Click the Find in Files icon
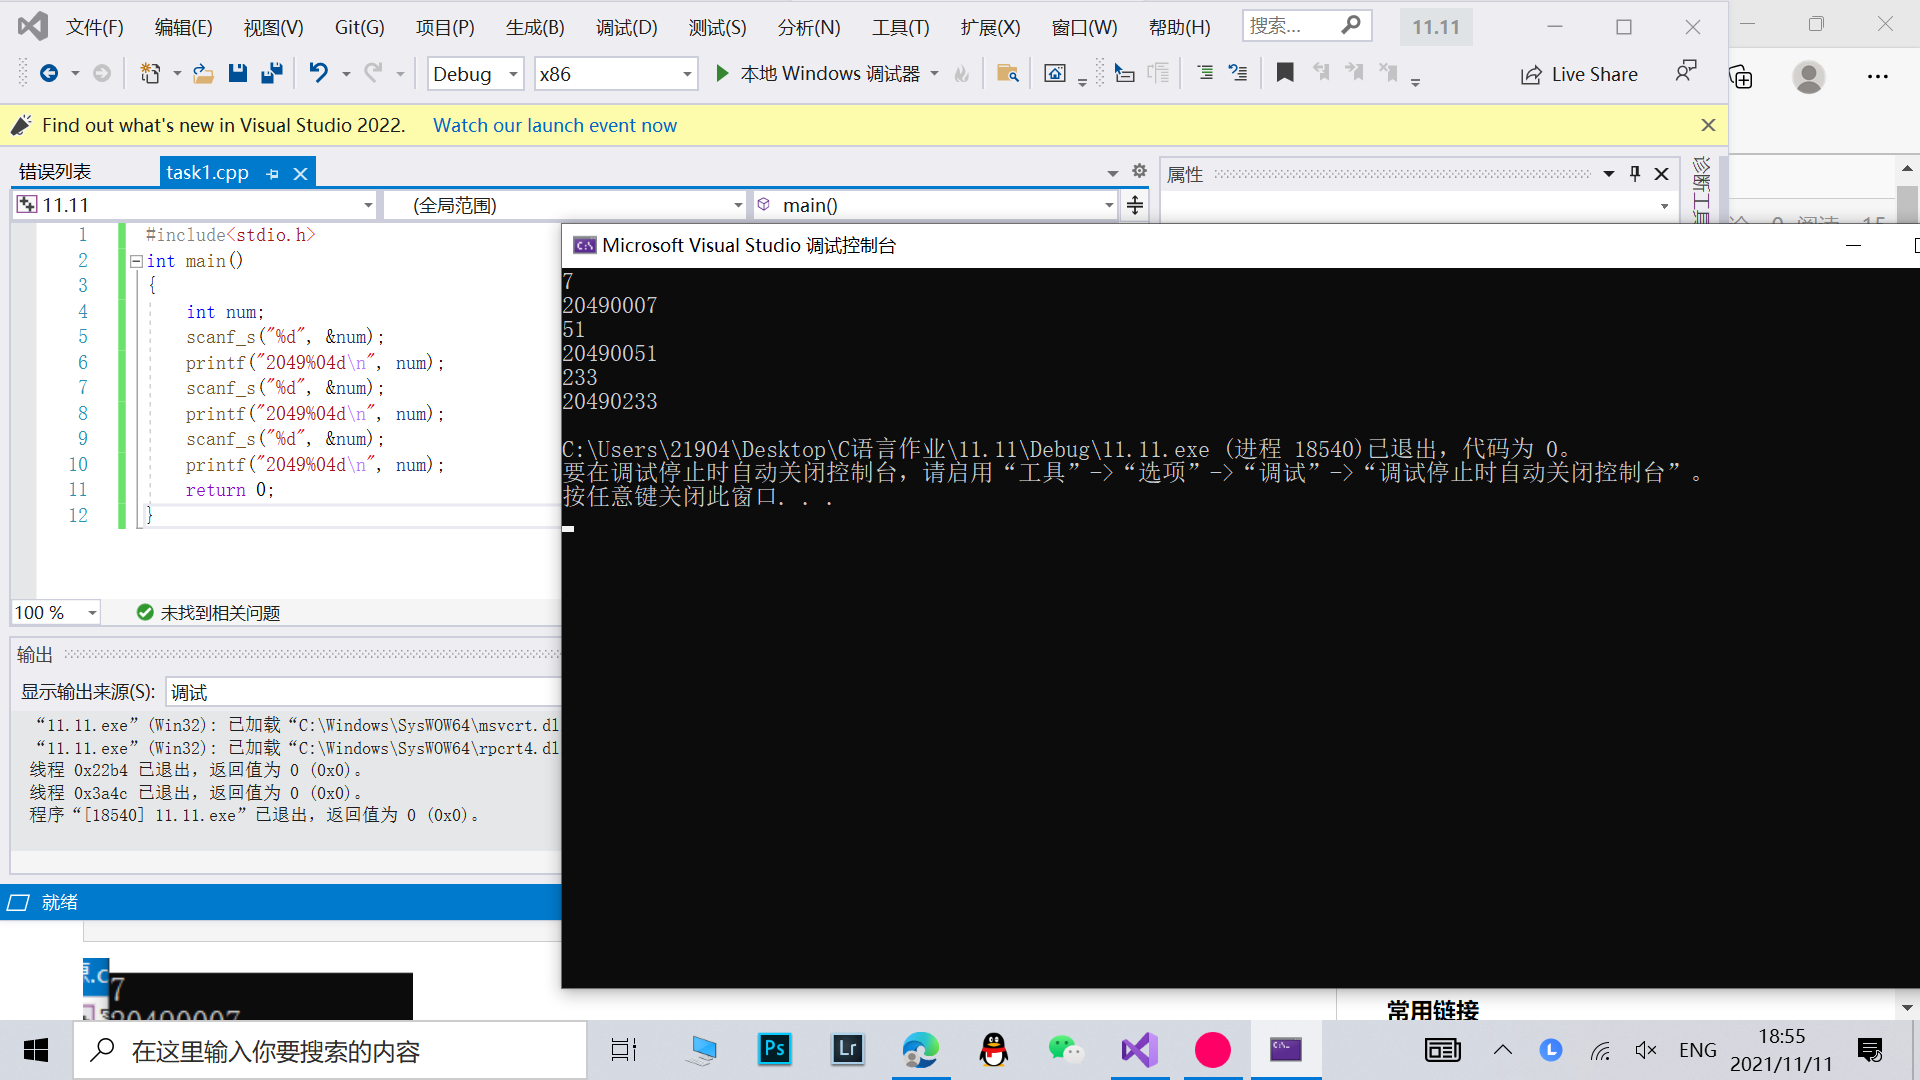The image size is (1920, 1080). click(x=1007, y=73)
